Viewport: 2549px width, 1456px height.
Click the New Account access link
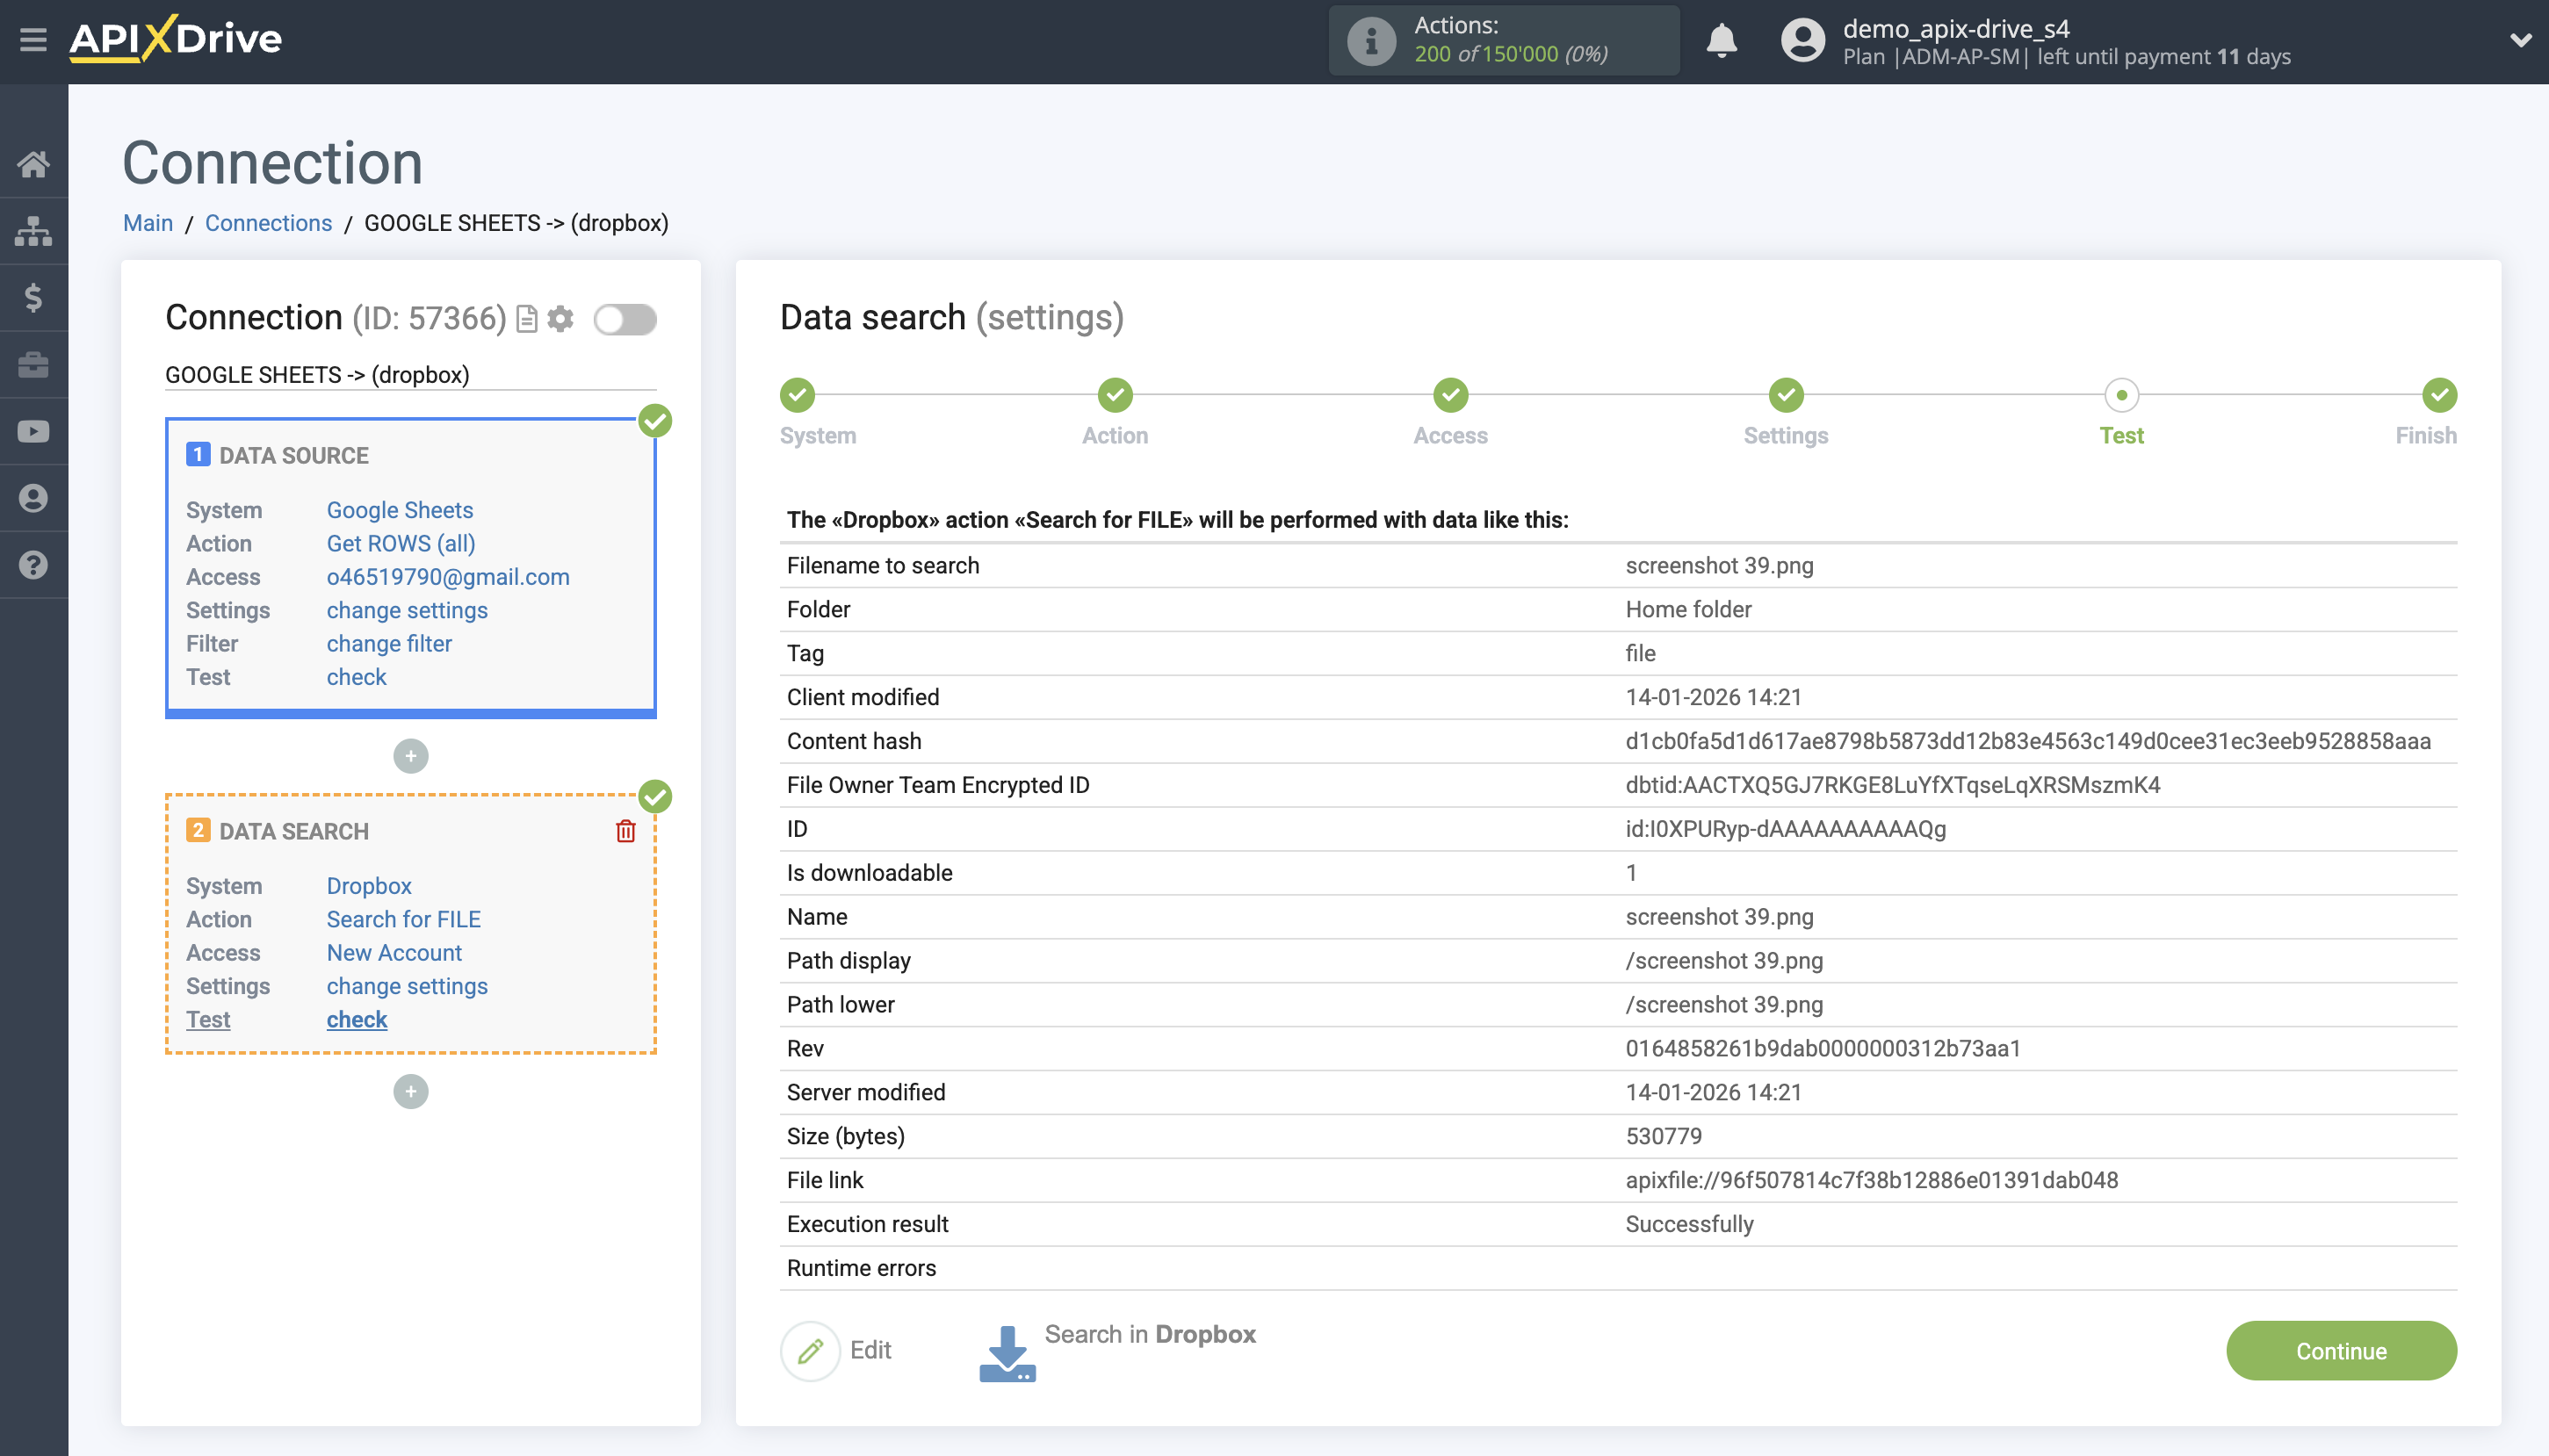394,952
